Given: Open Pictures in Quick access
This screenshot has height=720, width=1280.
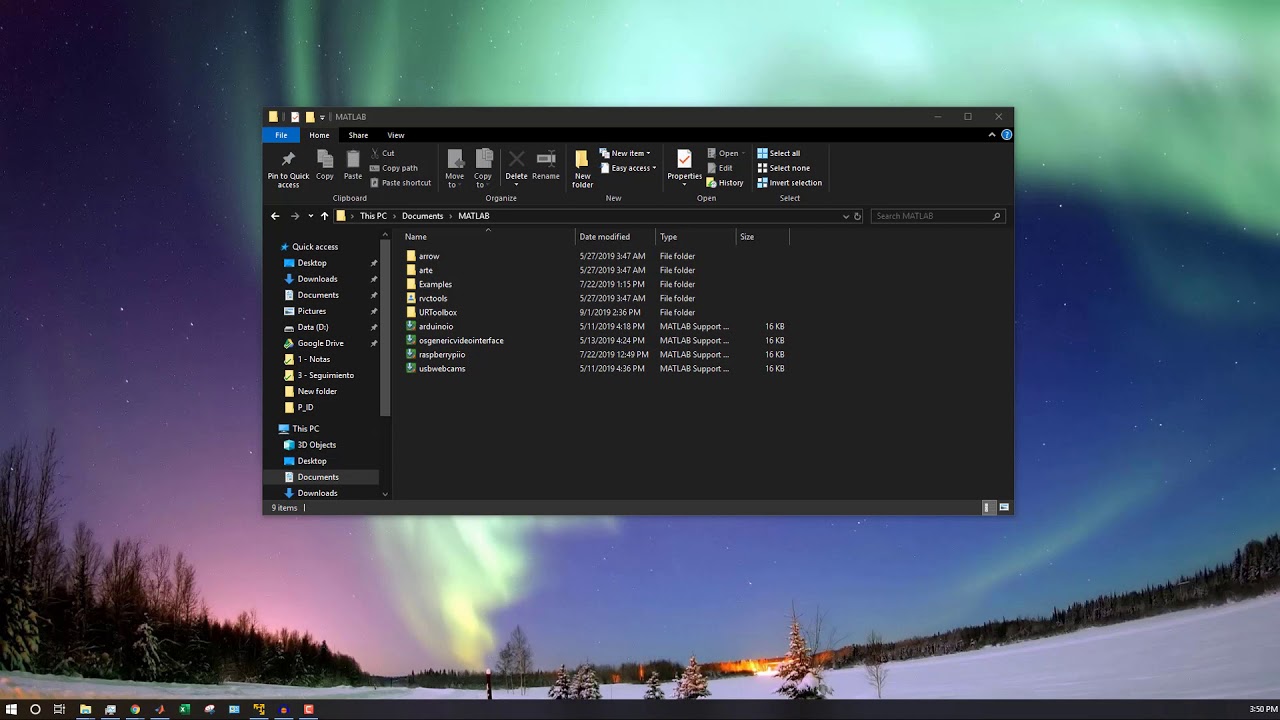Looking at the screenshot, I should pos(311,311).
